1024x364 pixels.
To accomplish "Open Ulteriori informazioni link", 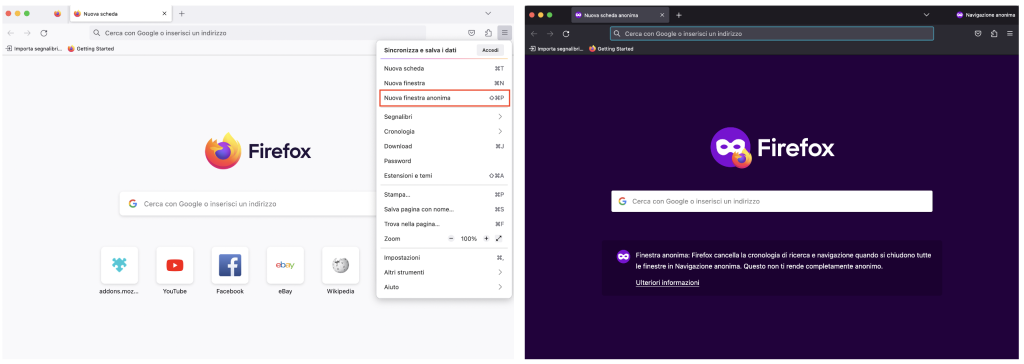I will (667, 283).
